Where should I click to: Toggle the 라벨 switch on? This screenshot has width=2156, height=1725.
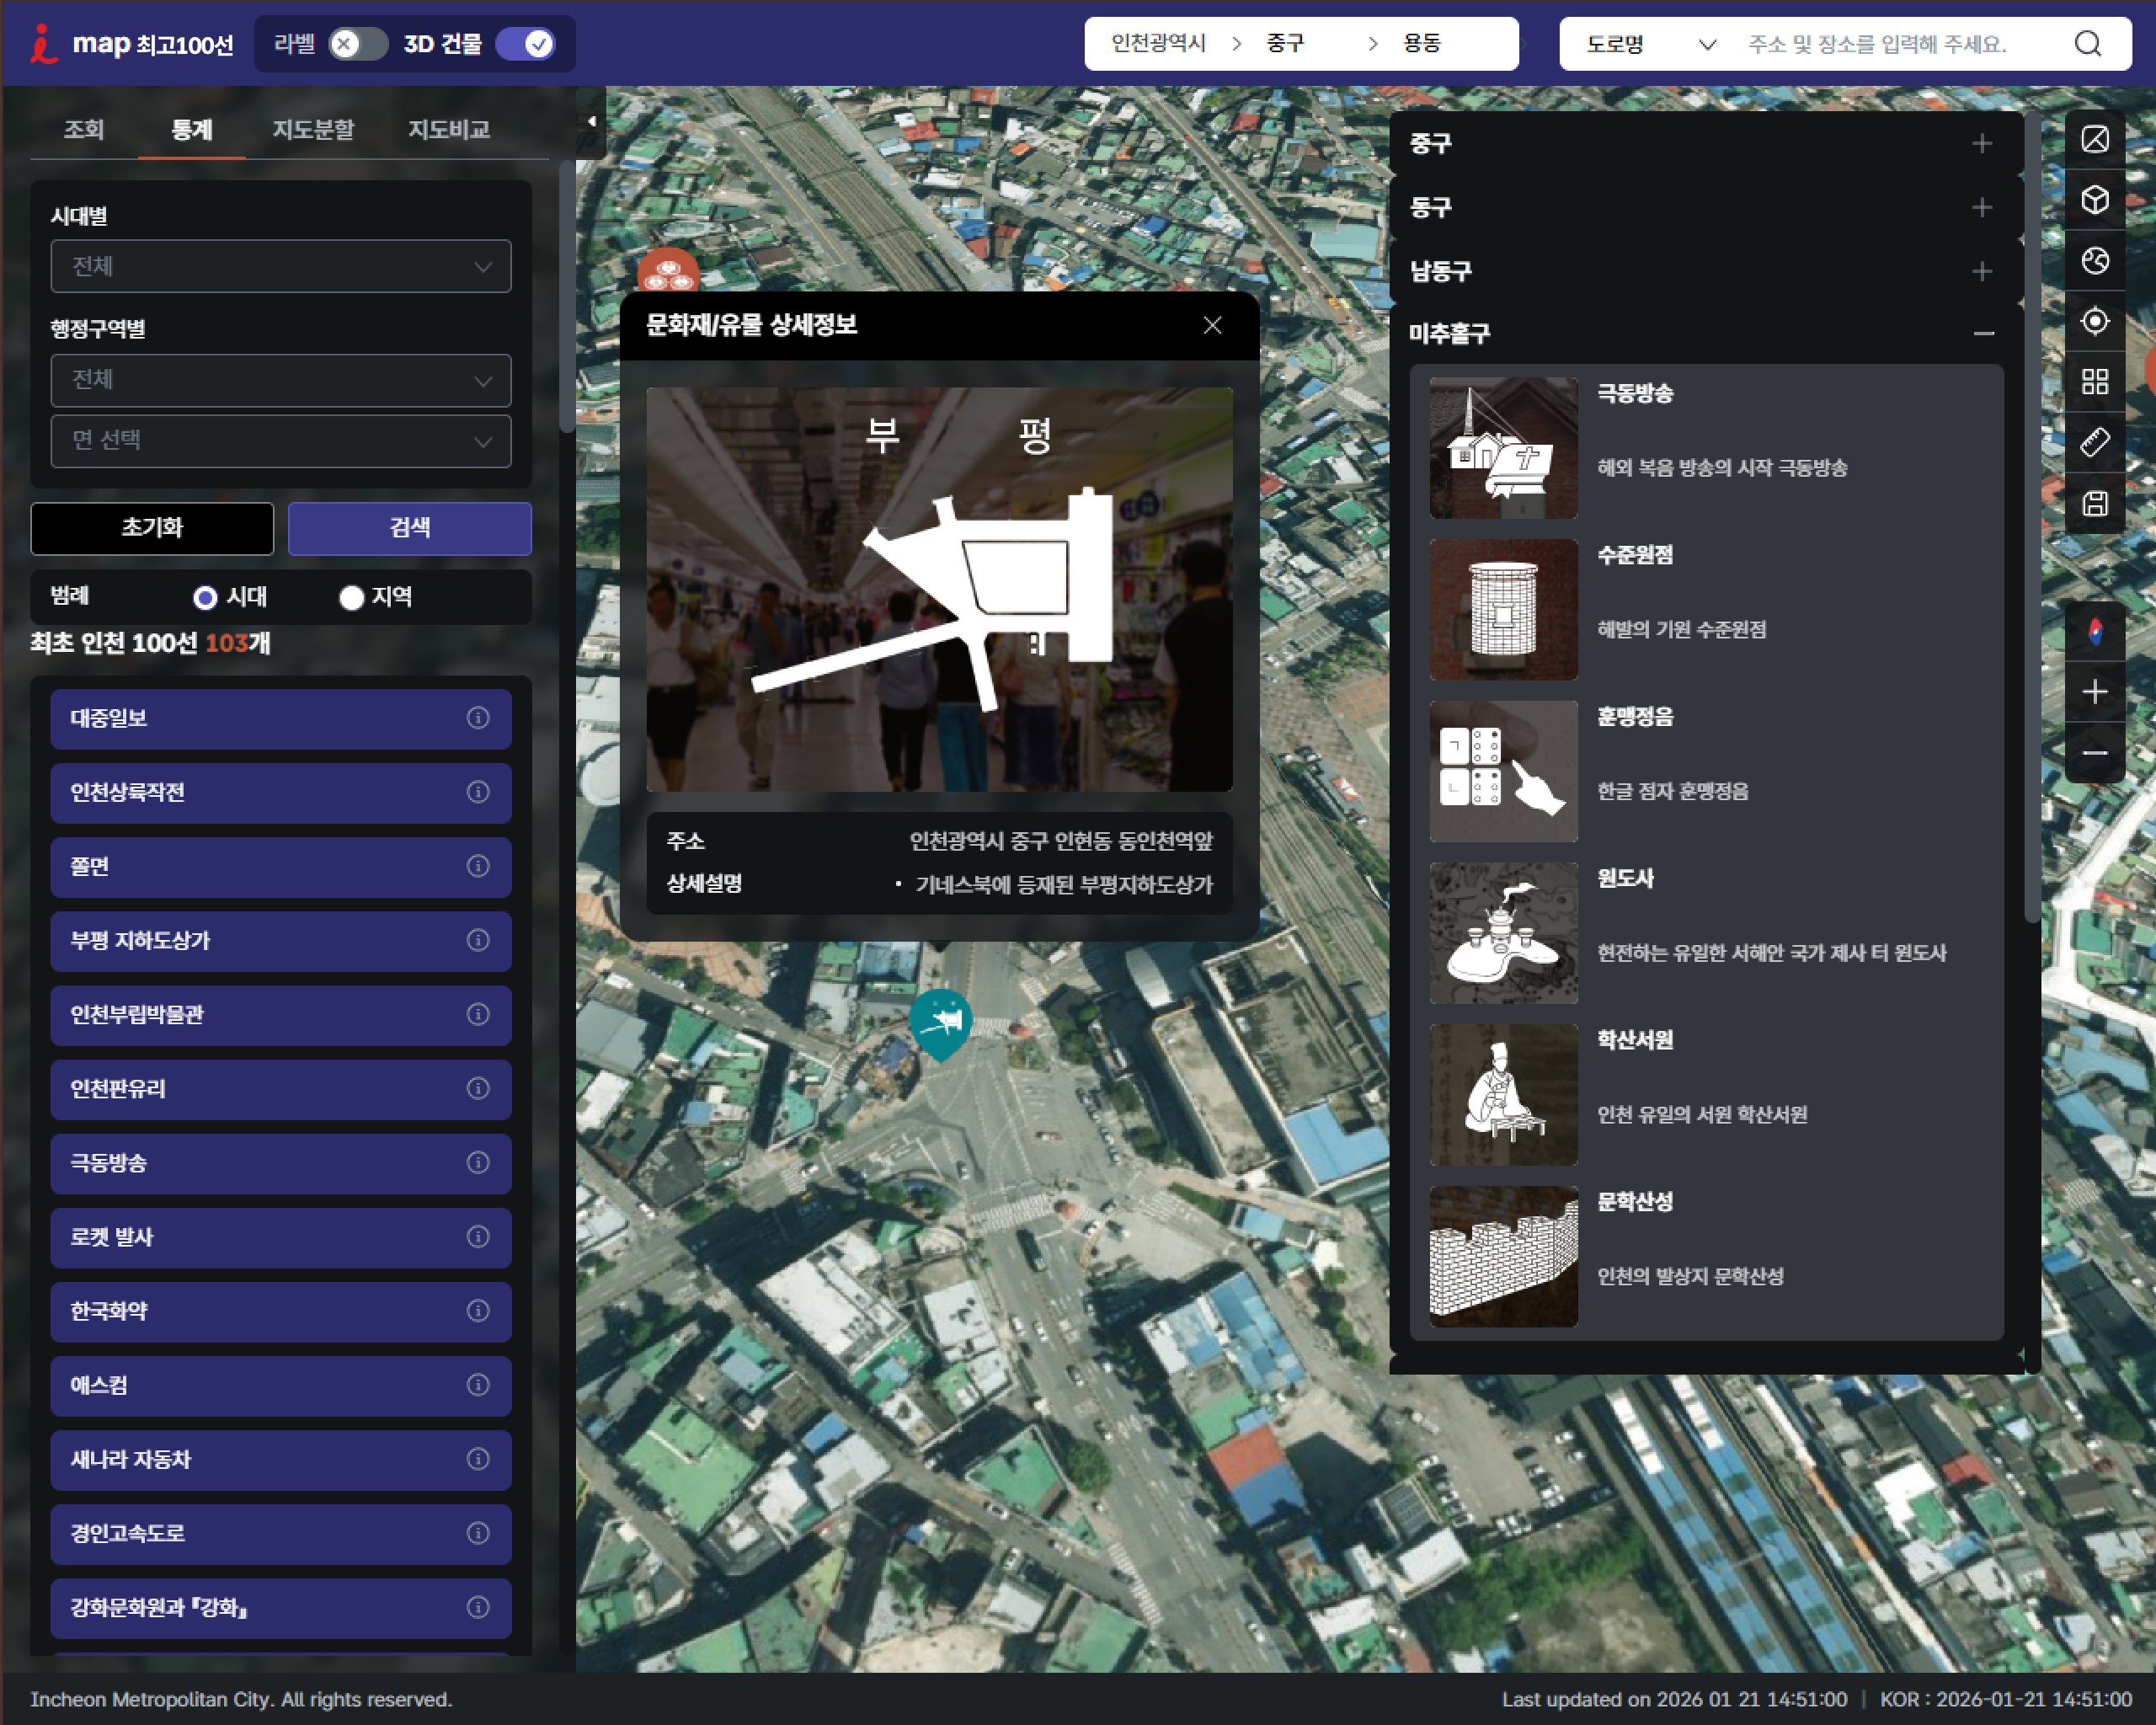[357, 44]
